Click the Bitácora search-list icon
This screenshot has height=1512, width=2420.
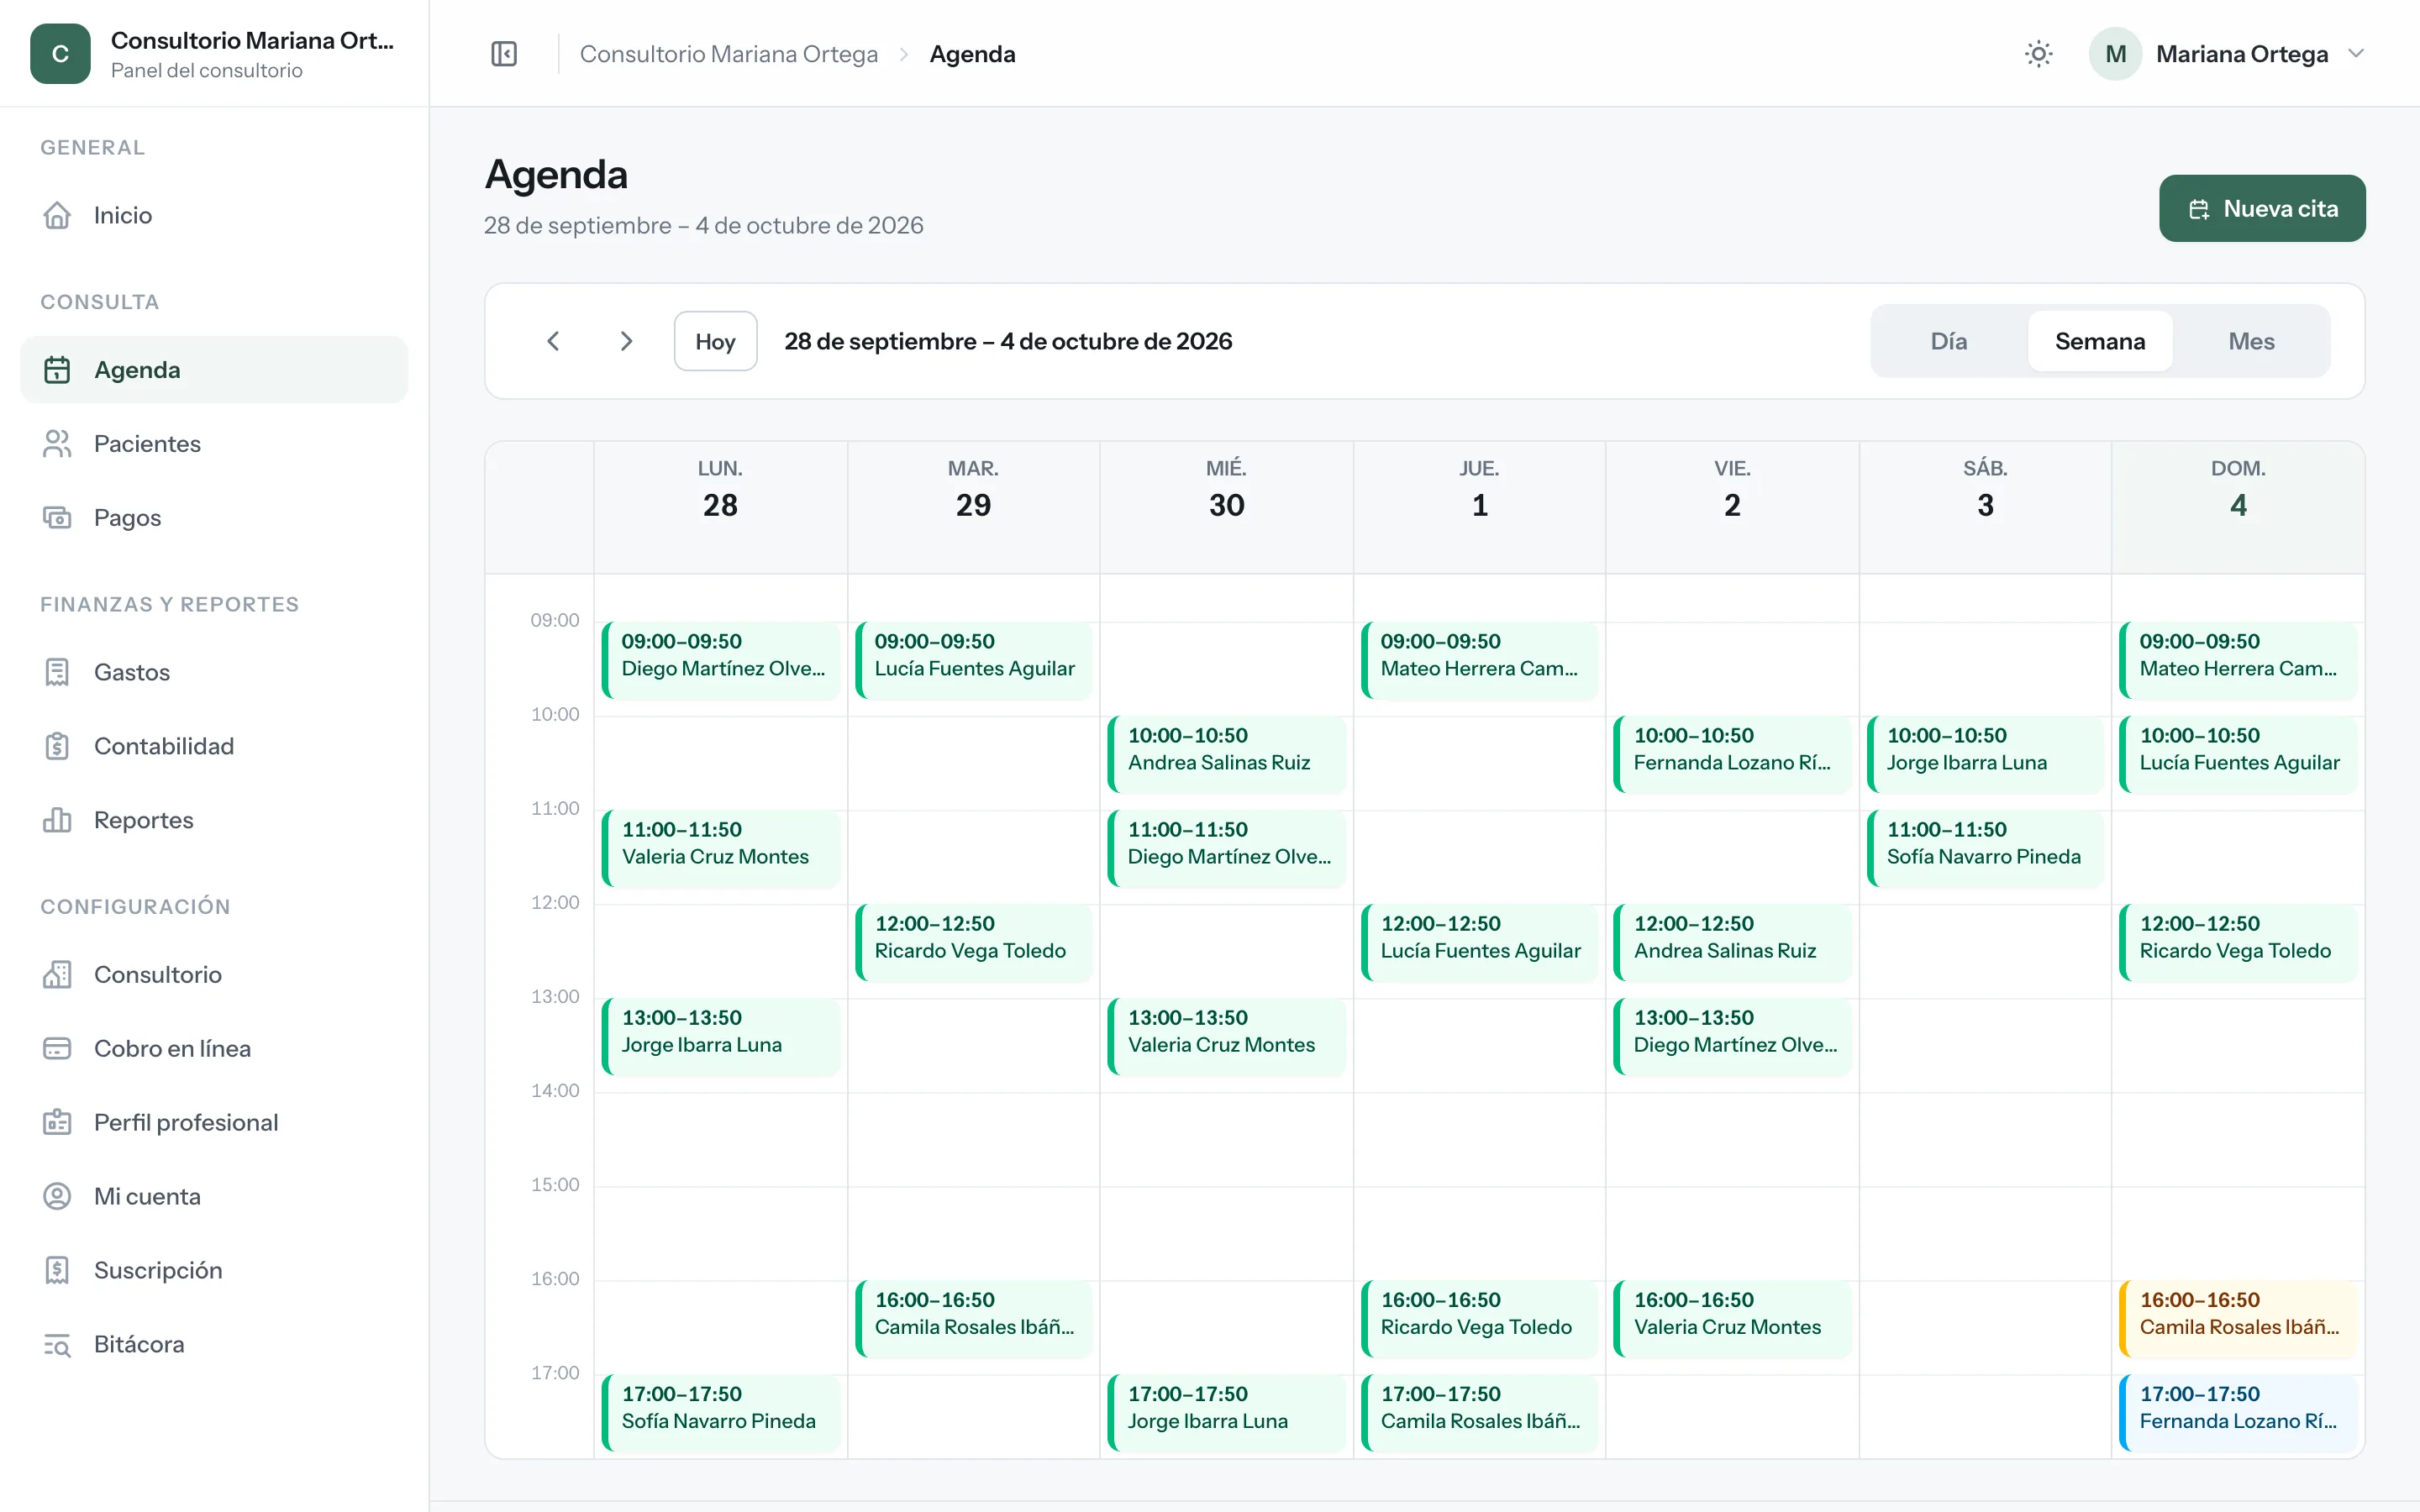(57, 1344)
